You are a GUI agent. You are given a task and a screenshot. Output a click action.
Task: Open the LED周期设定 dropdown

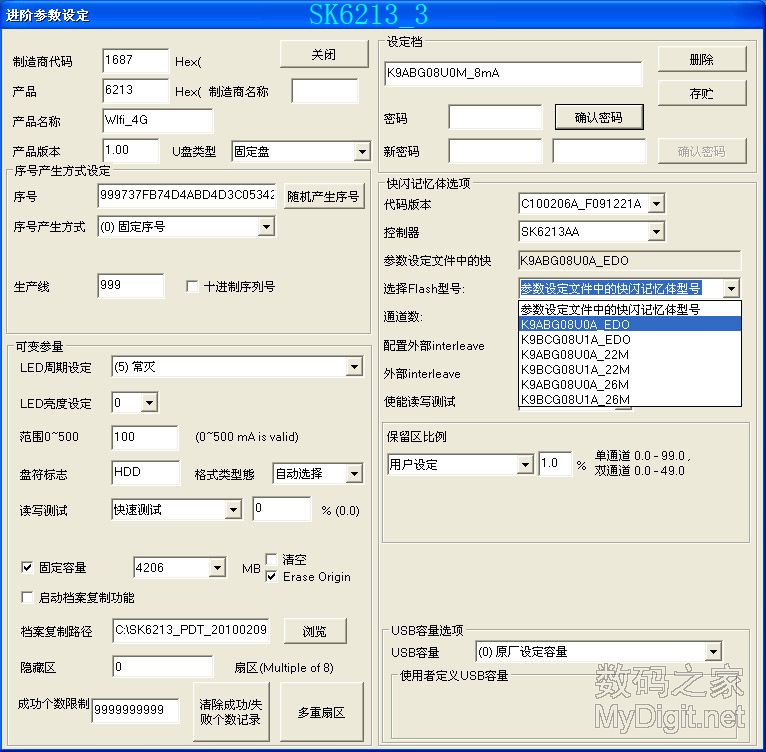click(x=354, y=367)
